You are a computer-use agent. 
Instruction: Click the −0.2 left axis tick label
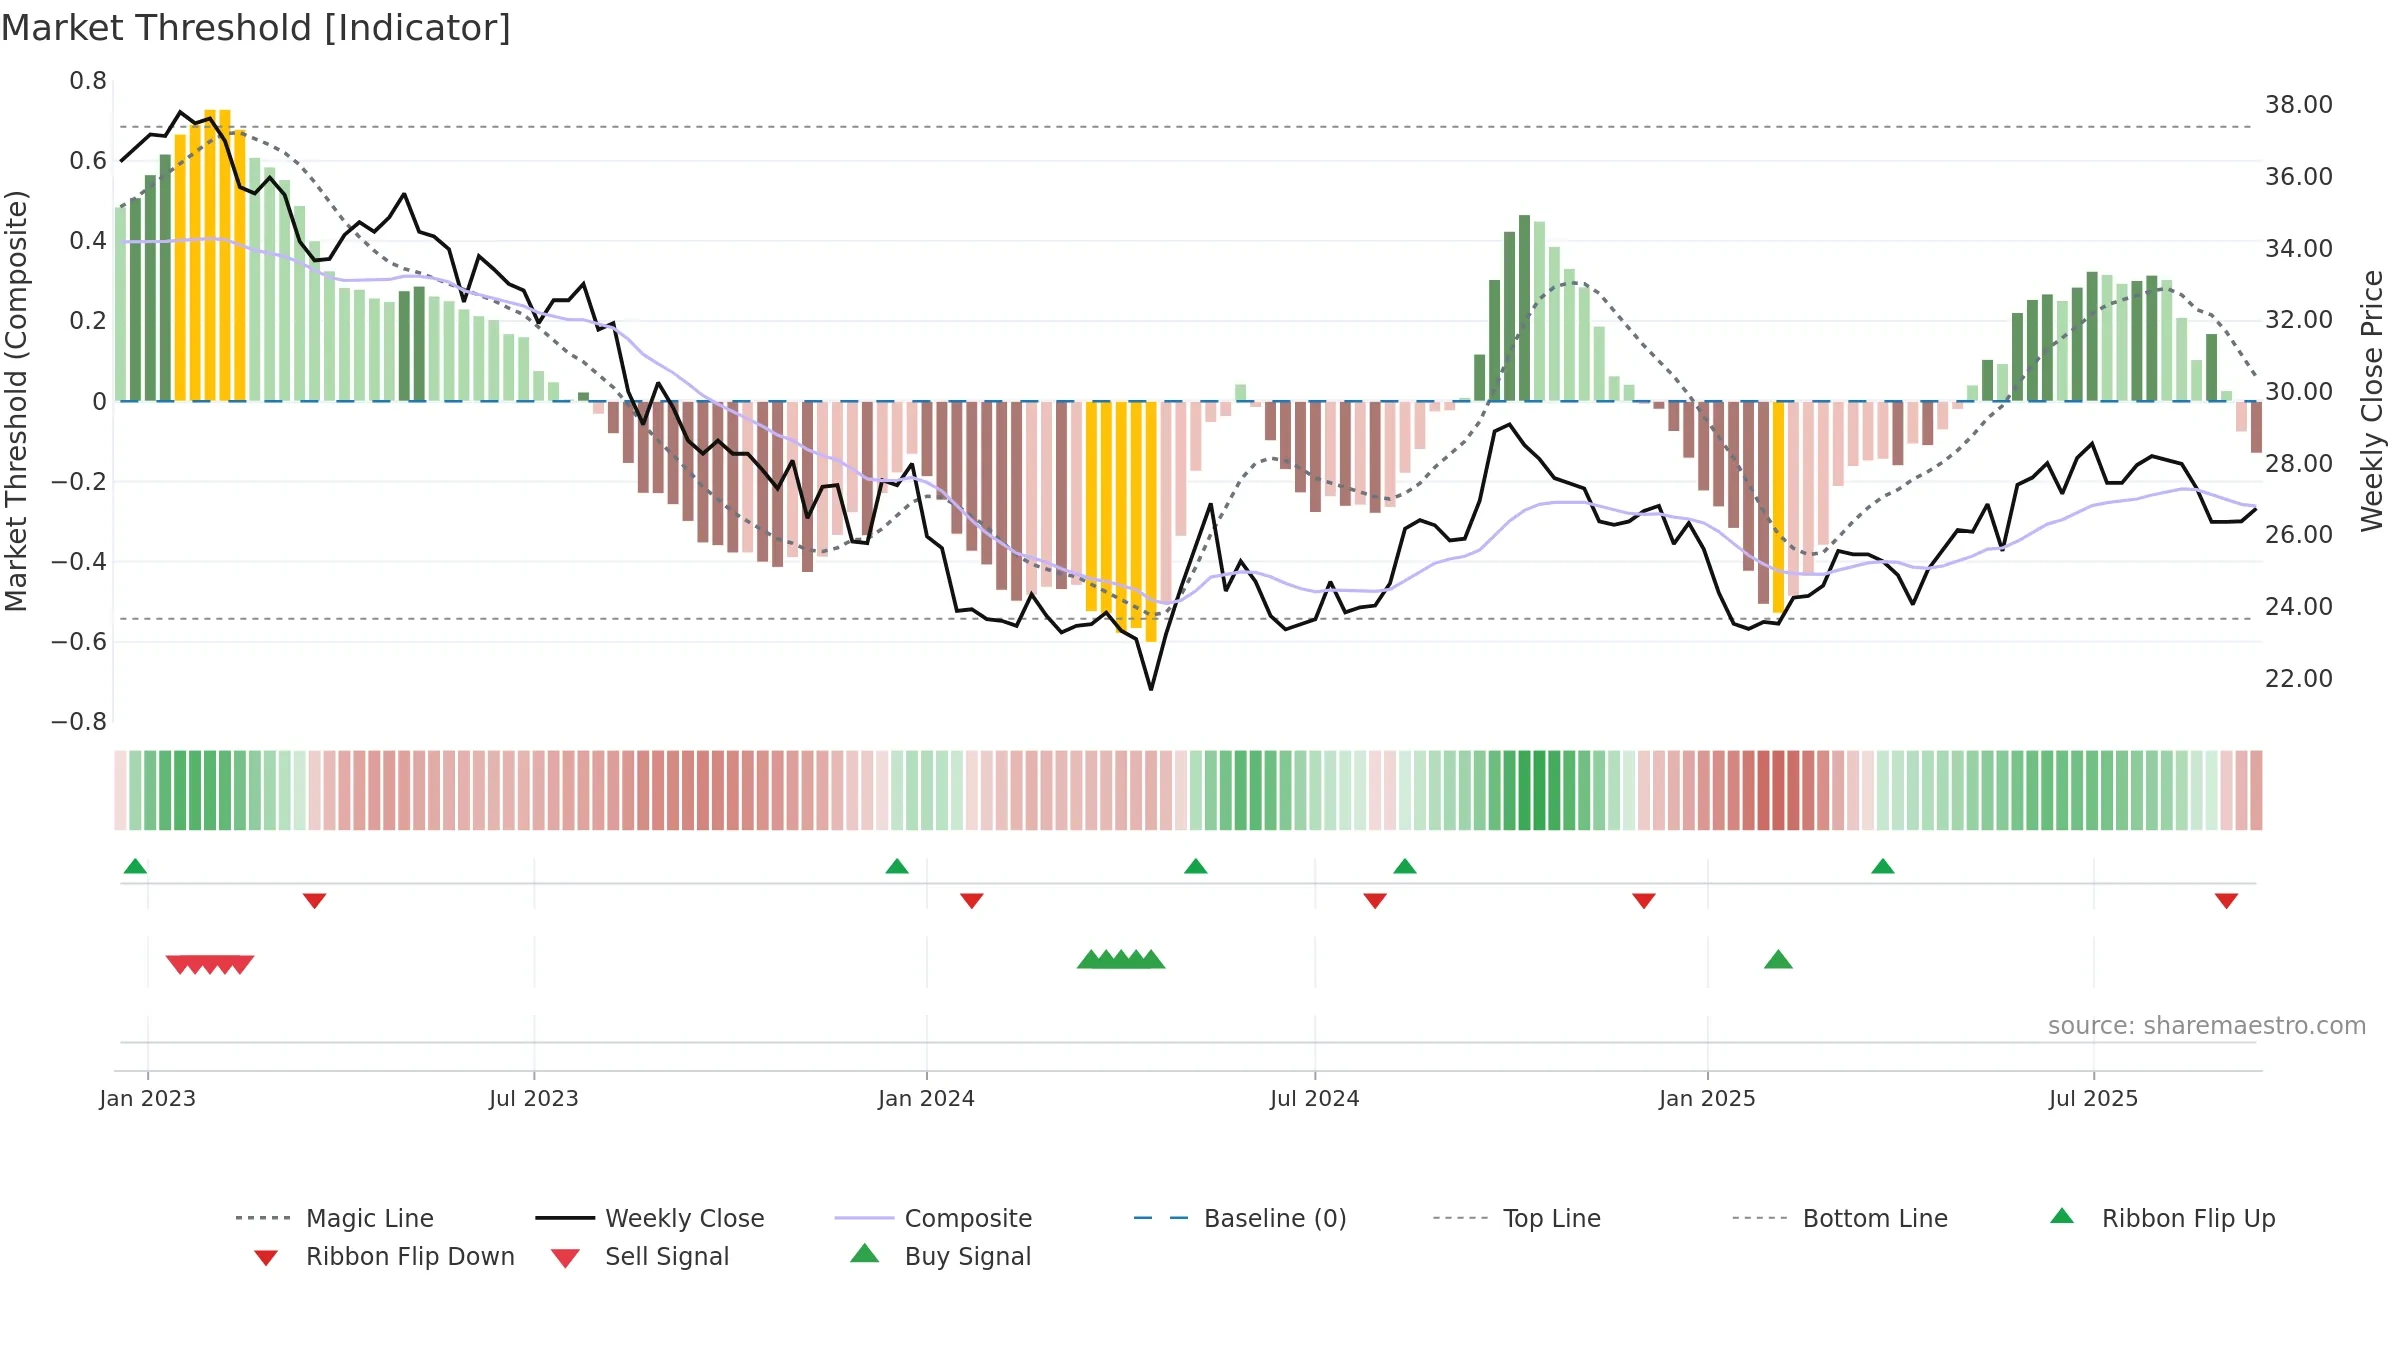click(x=79, y=482)
